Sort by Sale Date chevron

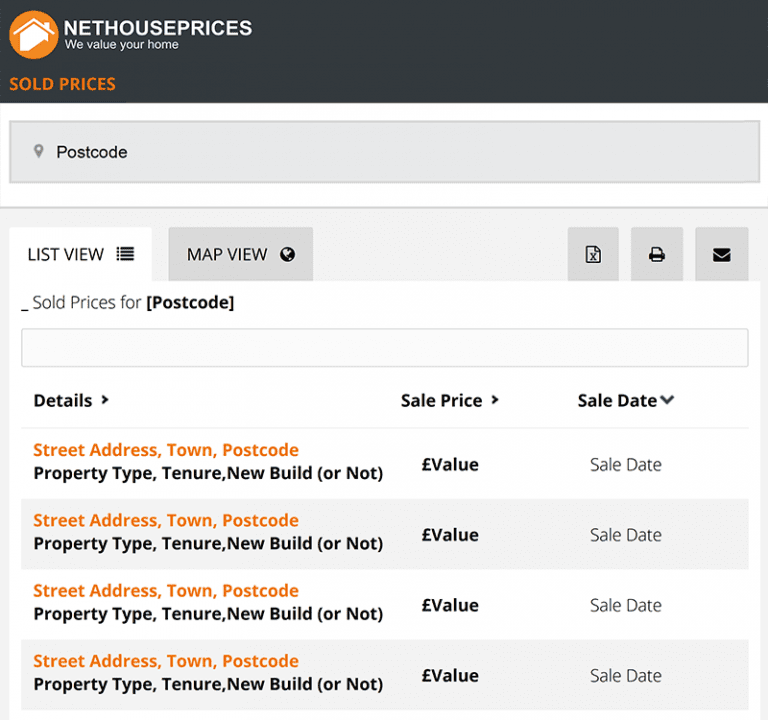(667, 400)
